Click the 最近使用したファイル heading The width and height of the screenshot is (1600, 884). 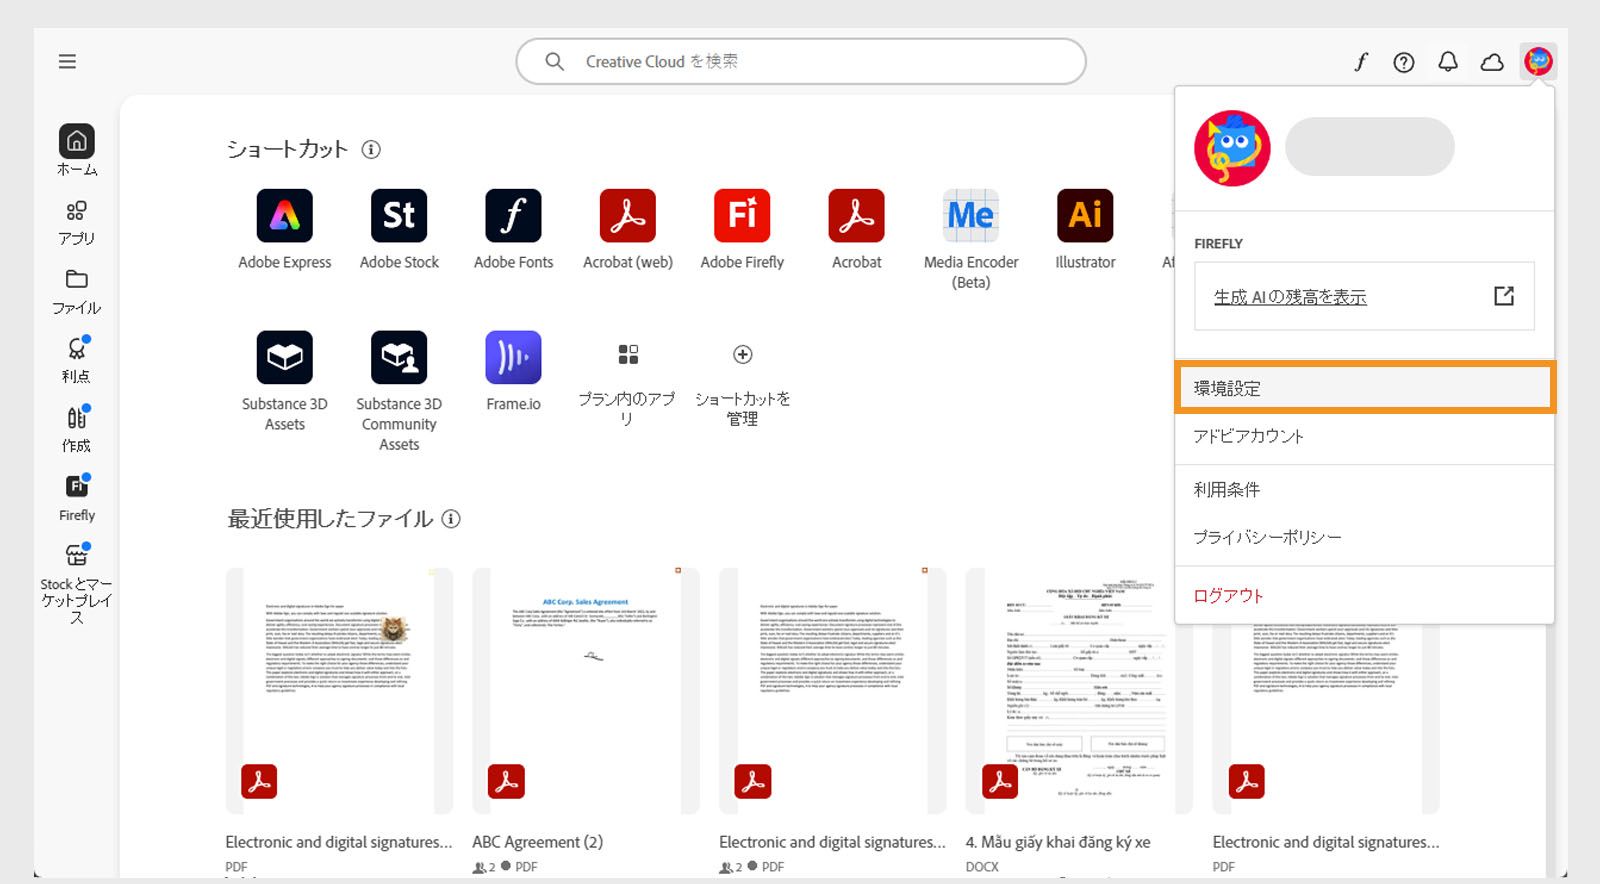pyautogui.click(x=330, y=519)
